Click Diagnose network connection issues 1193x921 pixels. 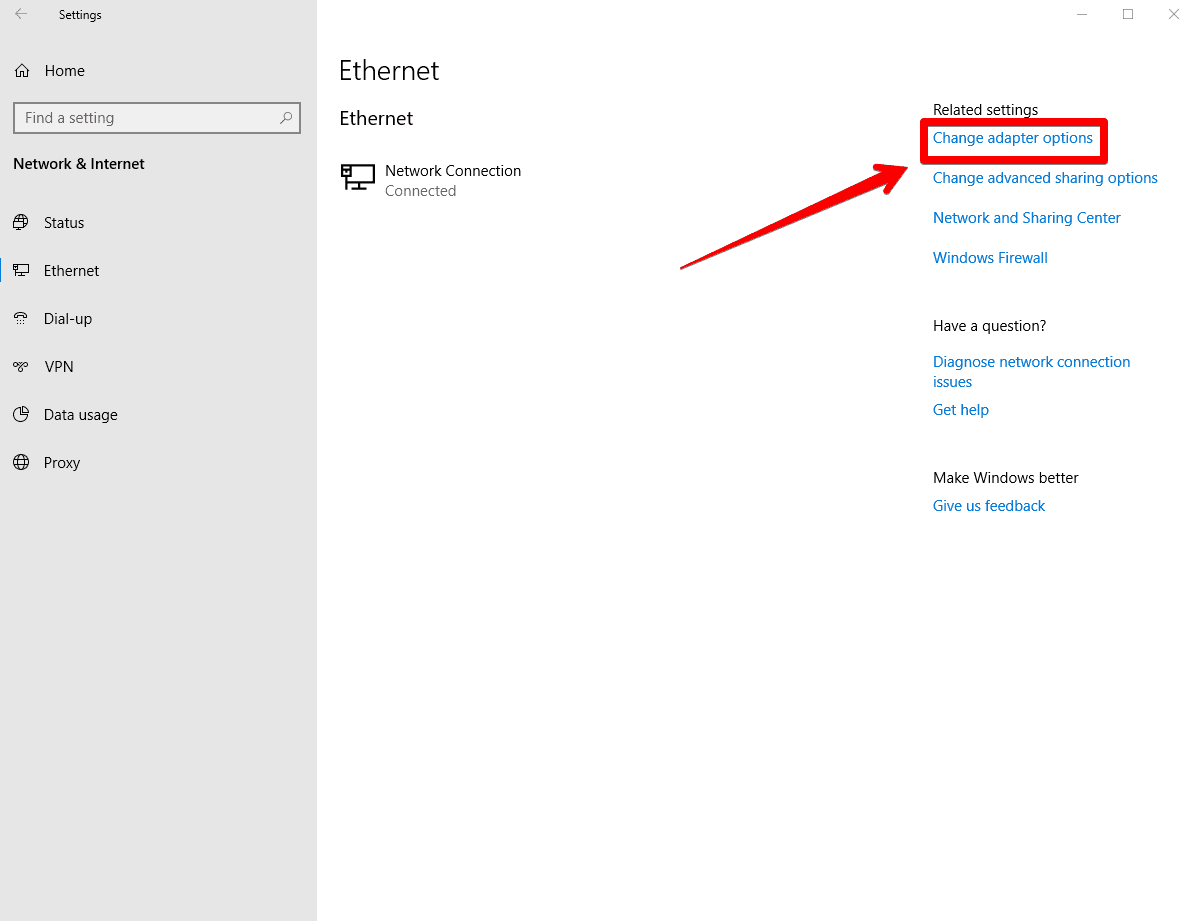point(1031,371)
